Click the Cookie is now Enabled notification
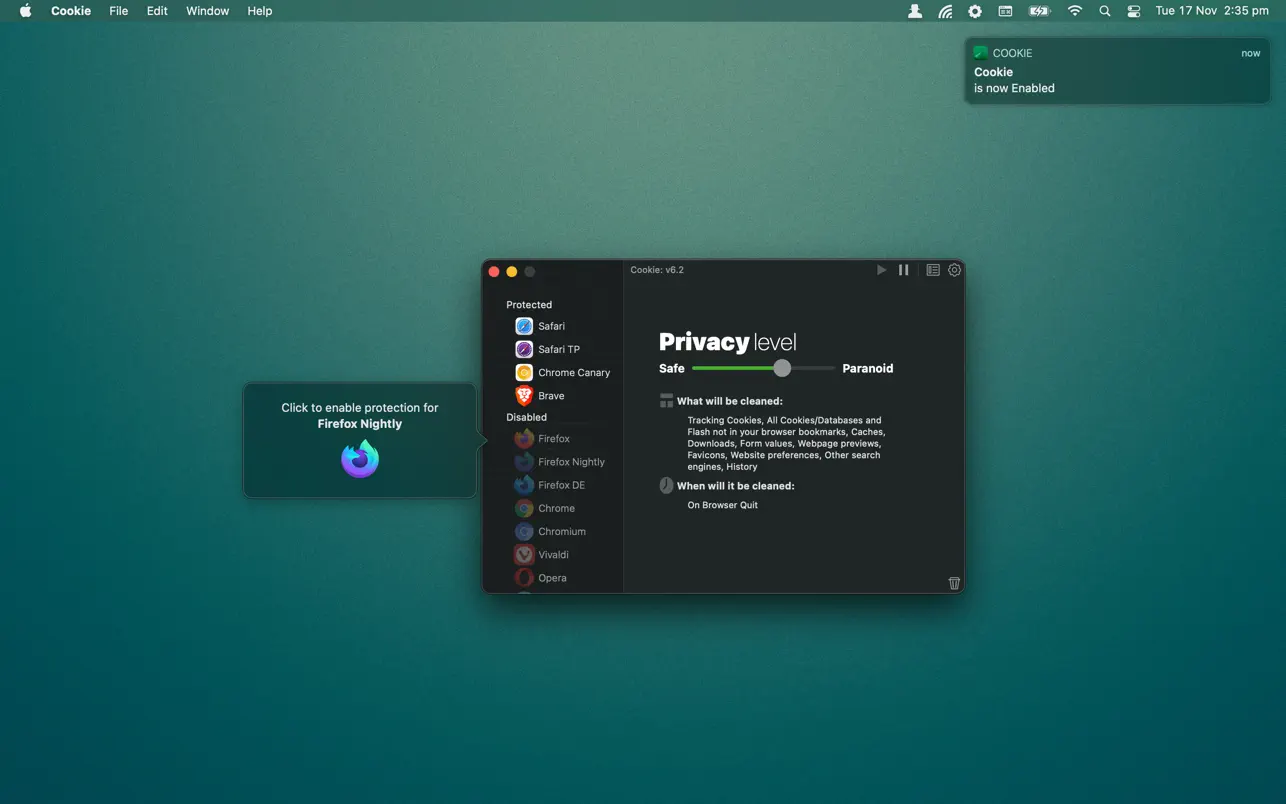Viewport: 1286px width, 804px height. [x=1116, y=71]
